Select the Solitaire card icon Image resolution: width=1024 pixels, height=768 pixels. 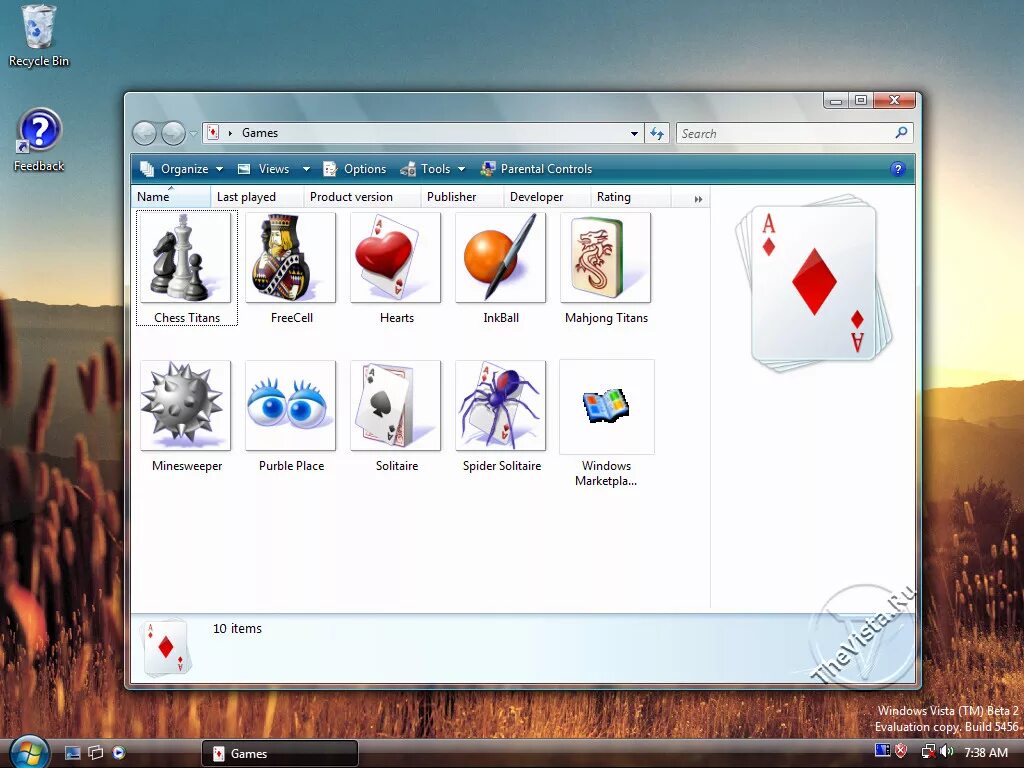click(396, 406)
